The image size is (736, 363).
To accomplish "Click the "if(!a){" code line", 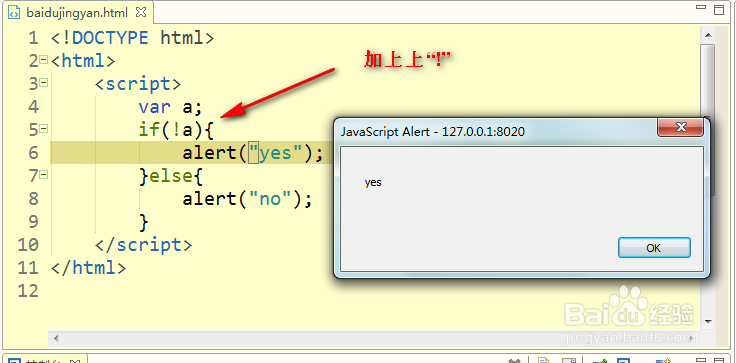I will tap(176, 130).
